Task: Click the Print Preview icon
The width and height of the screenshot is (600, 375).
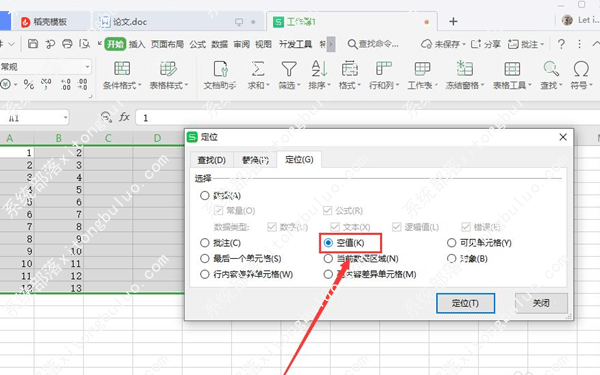Action: pyautogui.click(x=85, y=44)
